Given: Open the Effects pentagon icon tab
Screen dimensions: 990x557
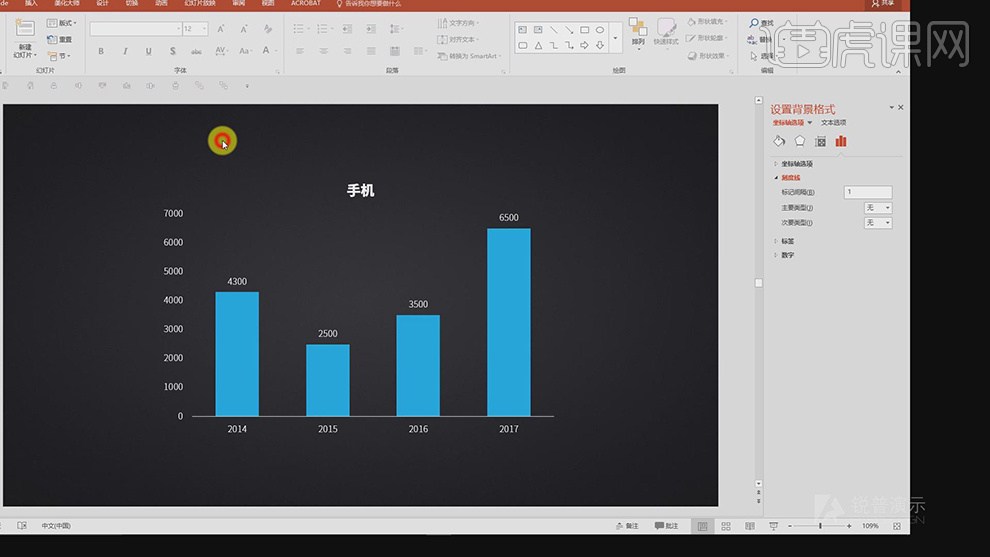Looking at the screenshot, I should pos(800,141).
